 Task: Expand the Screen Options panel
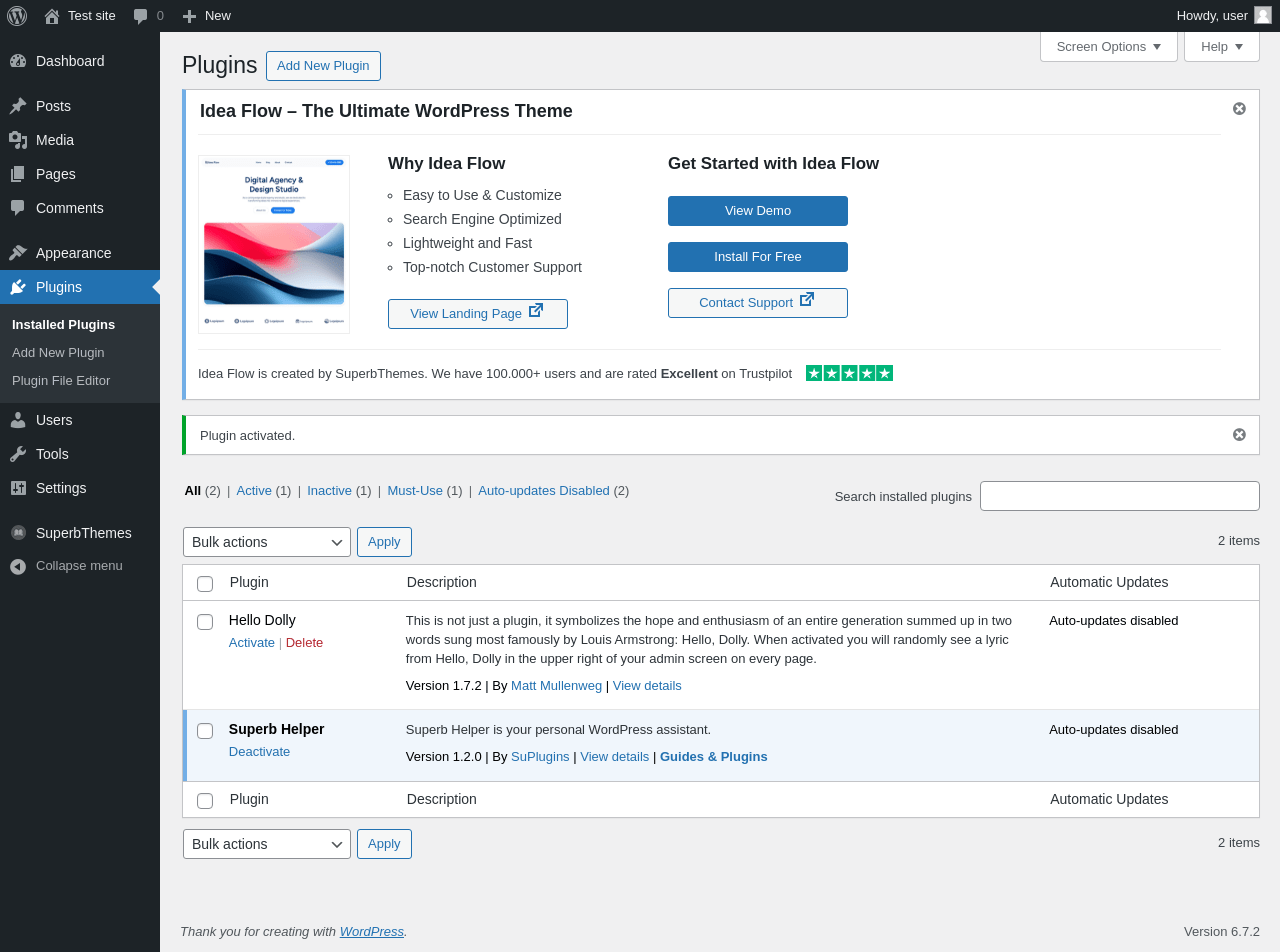click(1109, 46)
